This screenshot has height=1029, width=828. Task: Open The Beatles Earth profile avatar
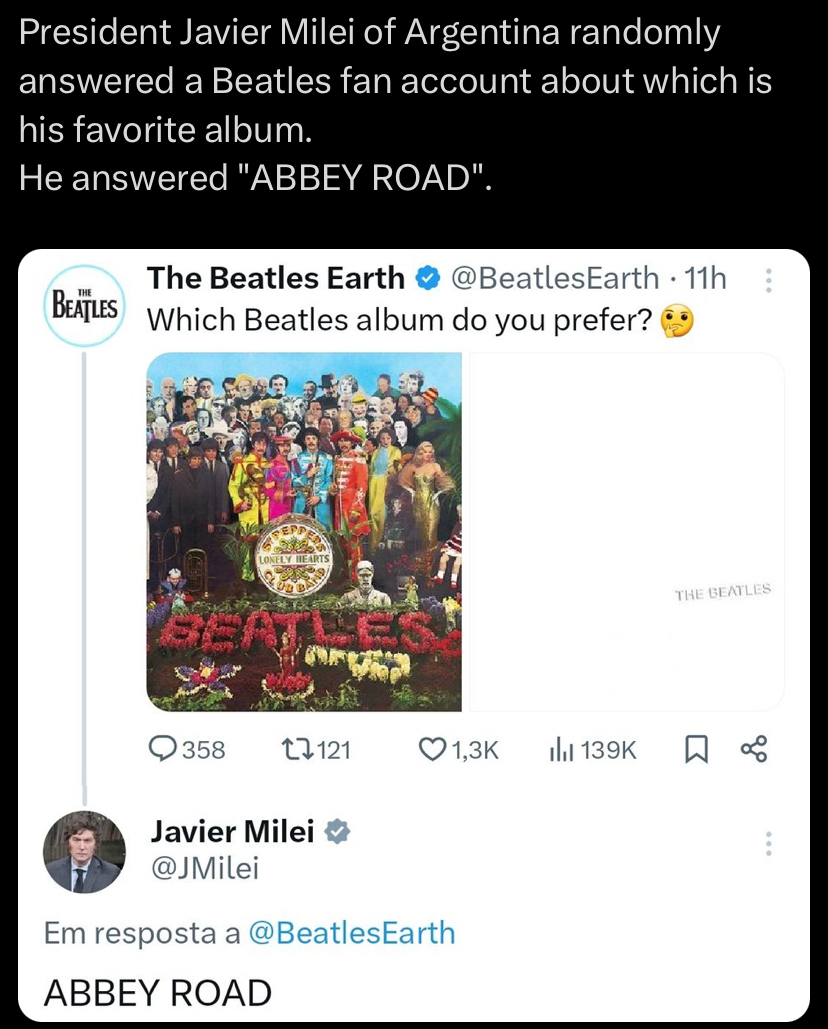(x=84, y=305)
